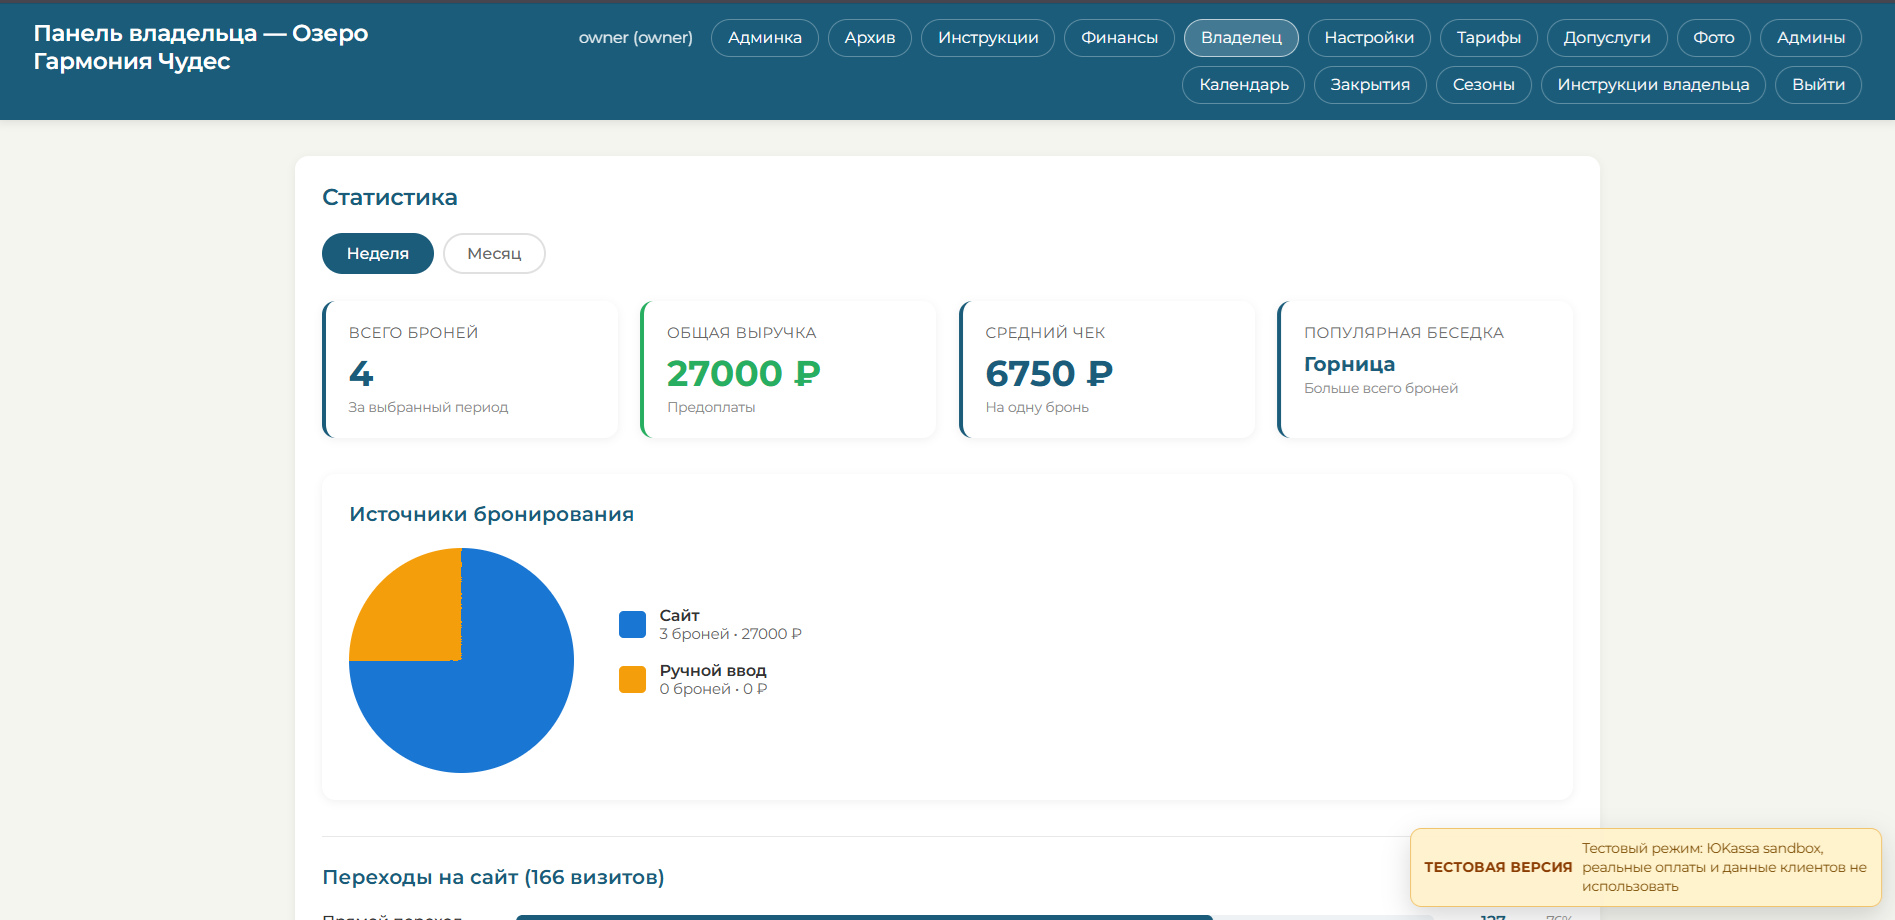
Task: Click the blue Сайт legend swatch
Action: tap(632, 625)
